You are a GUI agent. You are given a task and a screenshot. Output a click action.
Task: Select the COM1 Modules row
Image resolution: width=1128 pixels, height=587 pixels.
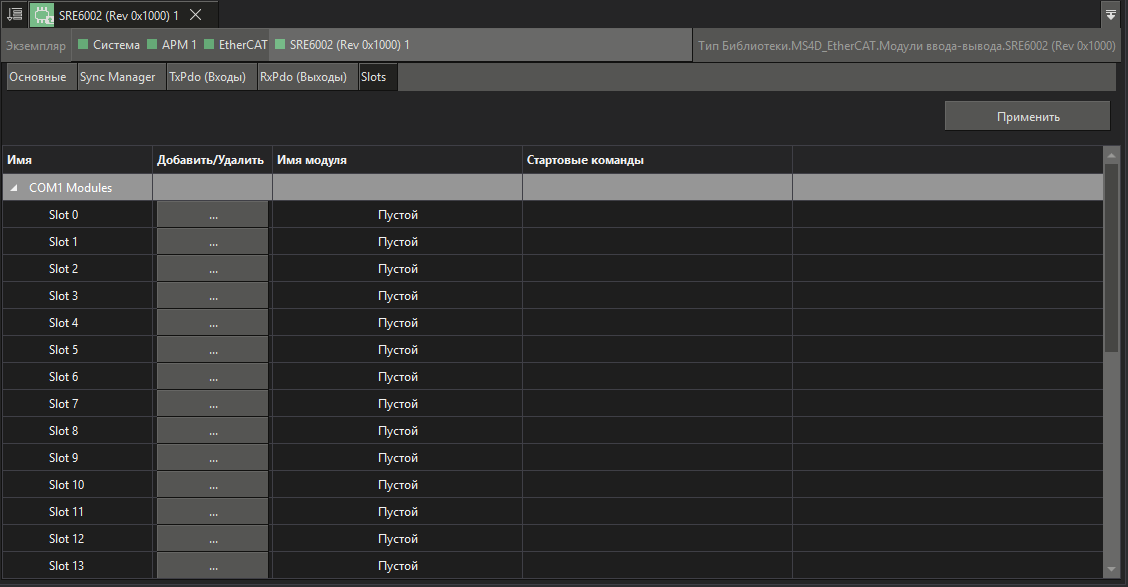(x=552, y=188)
